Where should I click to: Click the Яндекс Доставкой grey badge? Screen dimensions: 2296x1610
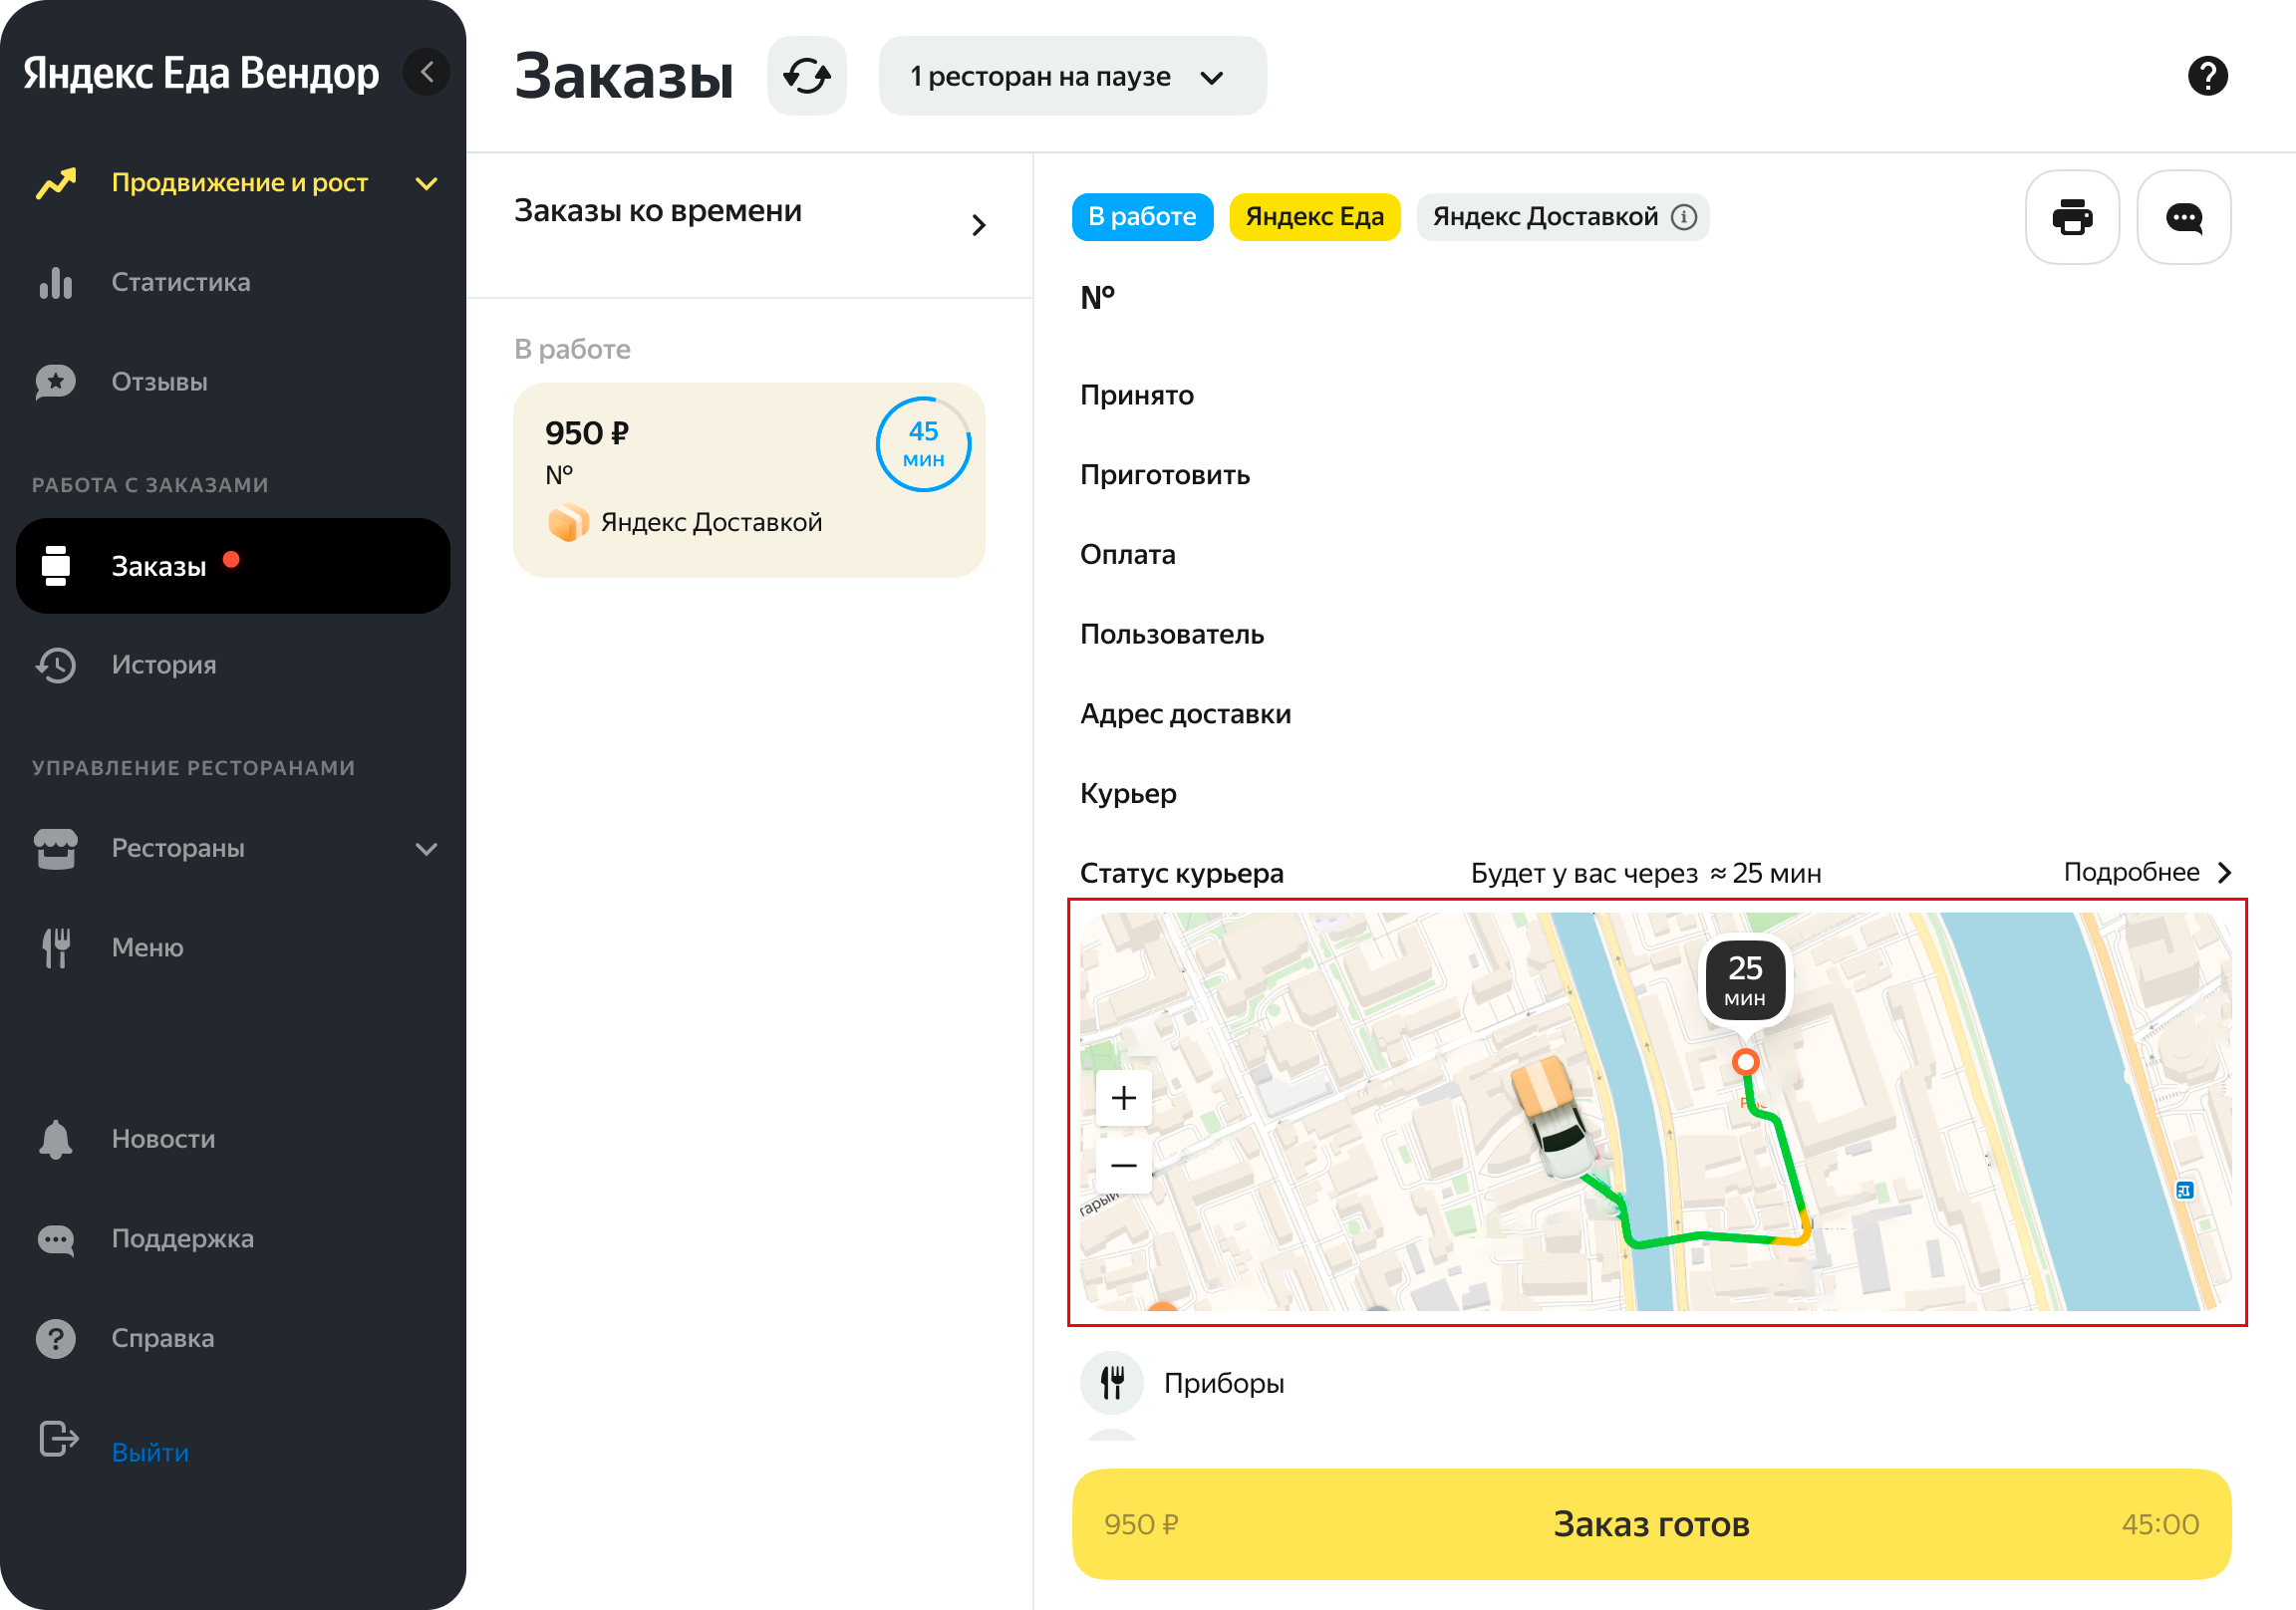click(x=1562, y=217)
